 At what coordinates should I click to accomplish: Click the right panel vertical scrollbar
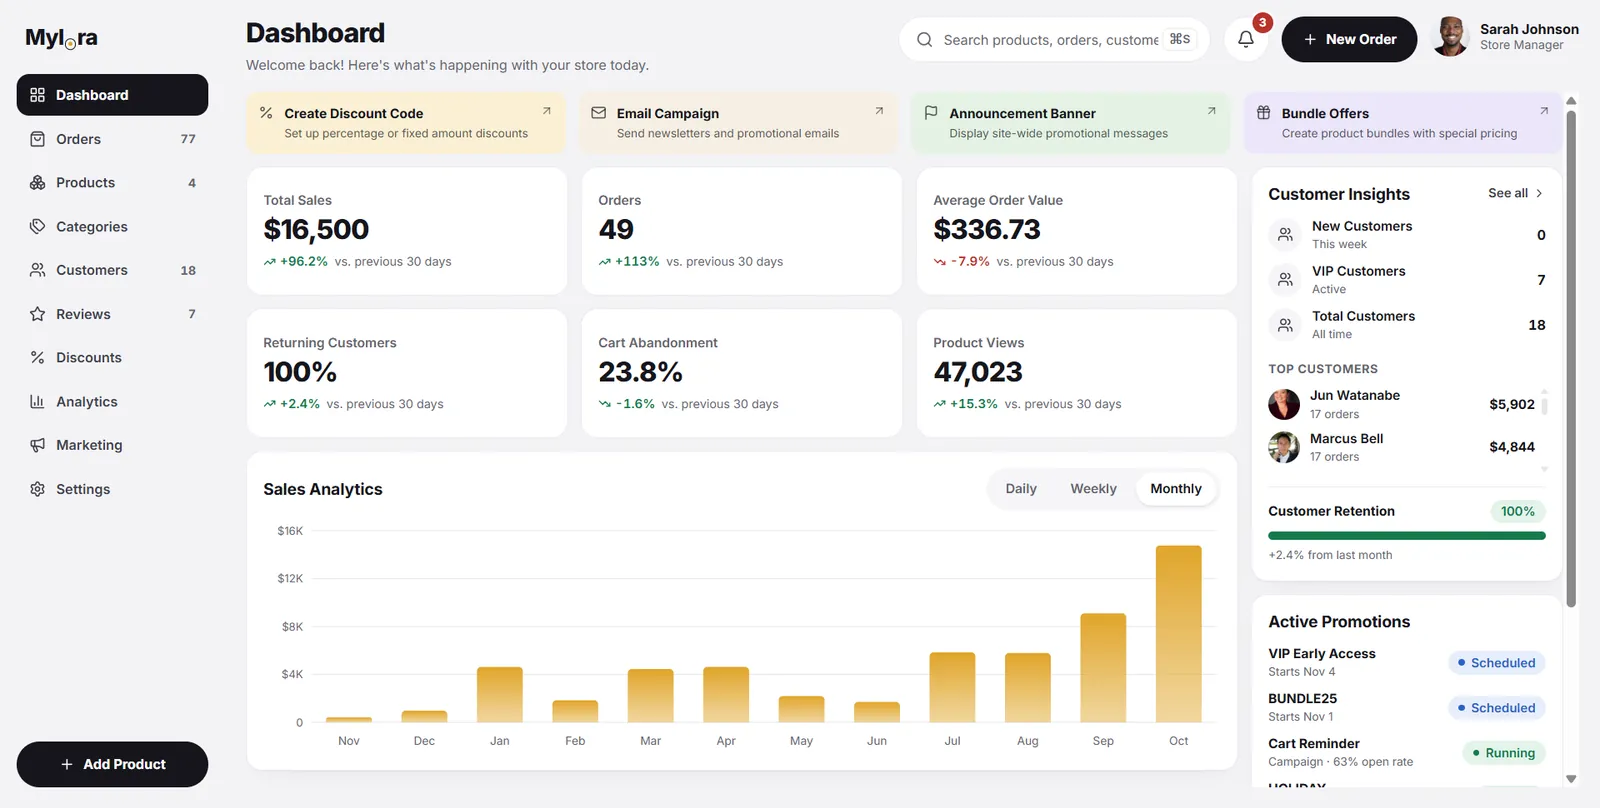(1571, 357)
